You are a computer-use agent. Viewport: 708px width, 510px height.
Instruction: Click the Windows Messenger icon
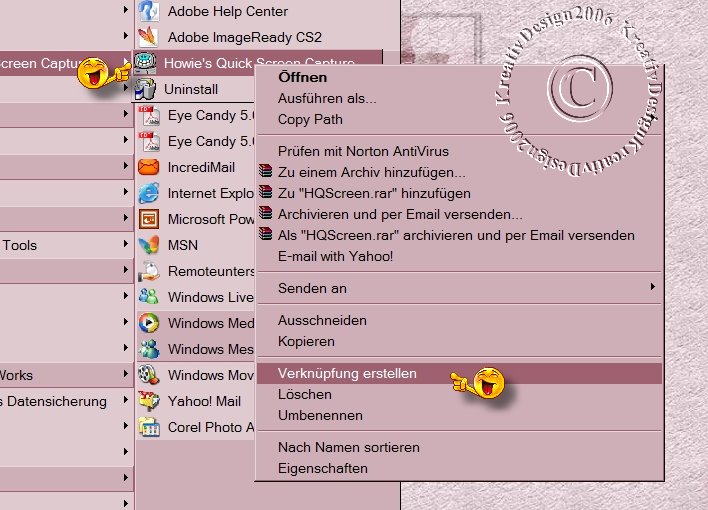click(149, 349)
